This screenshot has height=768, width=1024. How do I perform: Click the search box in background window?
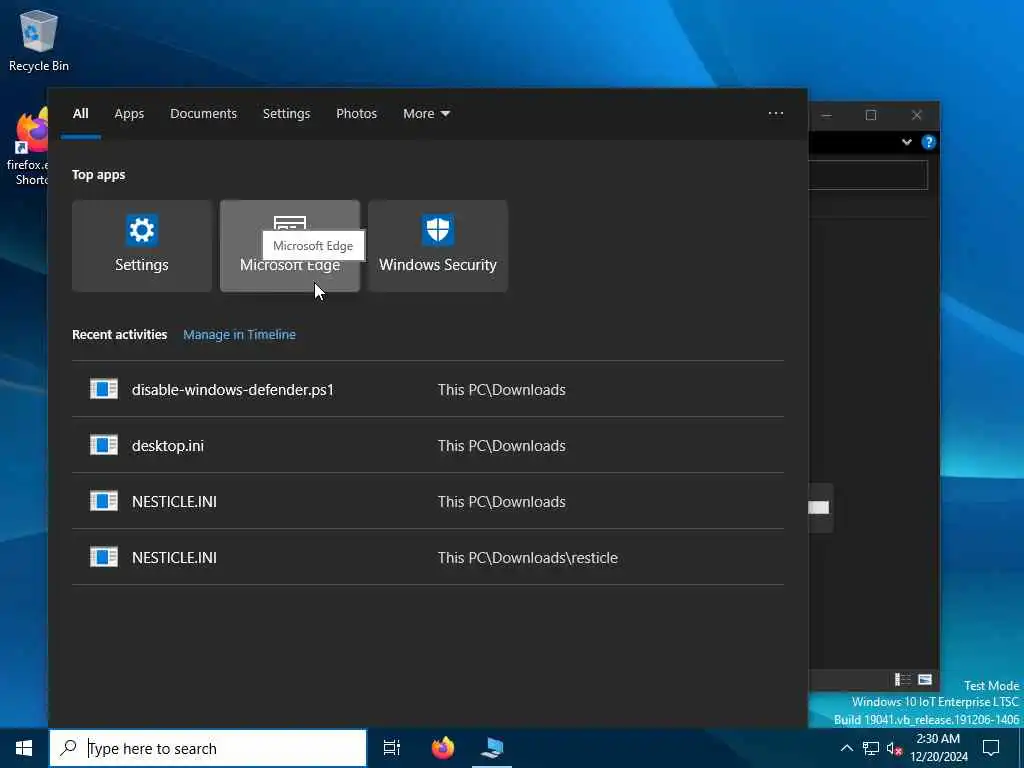click(x=868, y=175)
